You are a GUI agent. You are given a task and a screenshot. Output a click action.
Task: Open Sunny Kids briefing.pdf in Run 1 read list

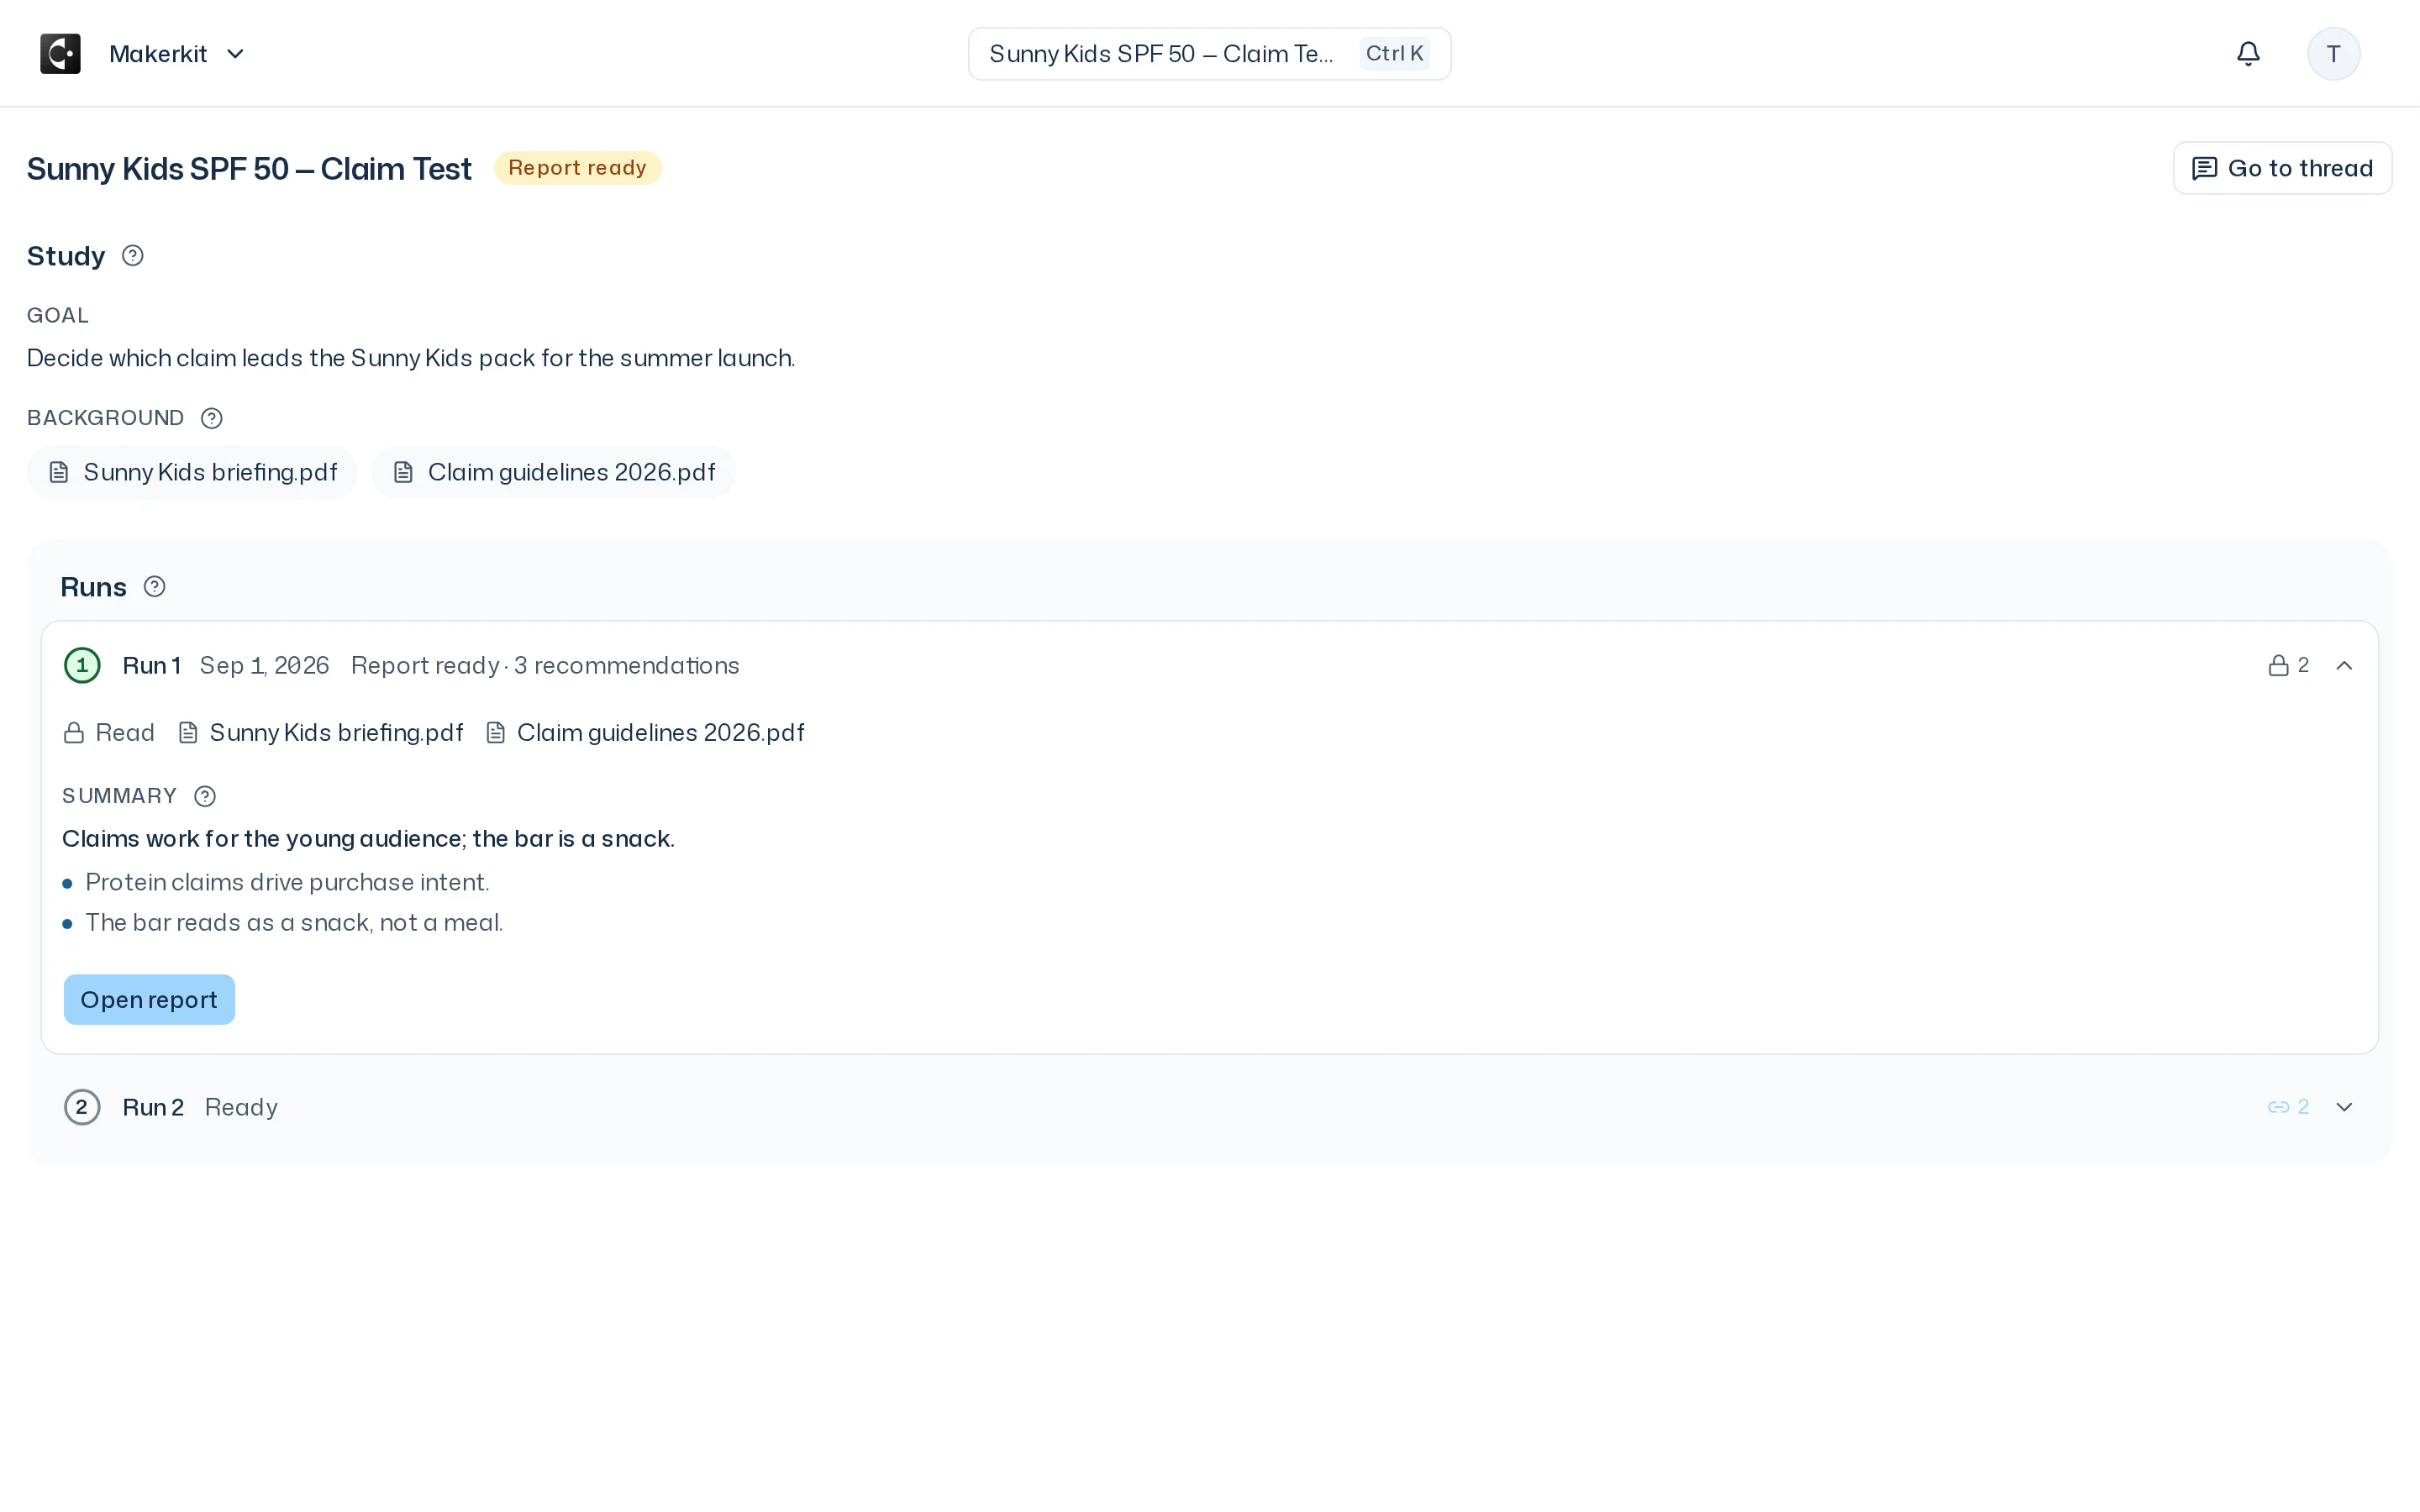coord(321,733)
